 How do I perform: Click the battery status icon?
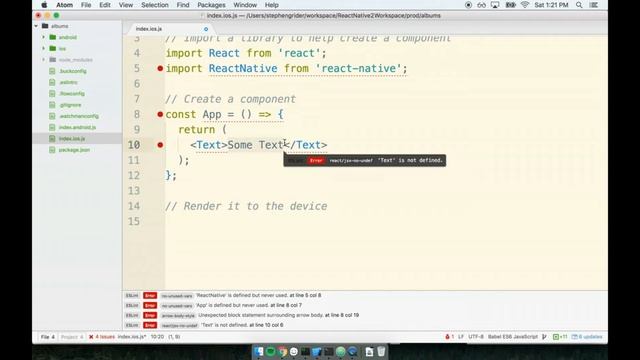coord(510,5)
